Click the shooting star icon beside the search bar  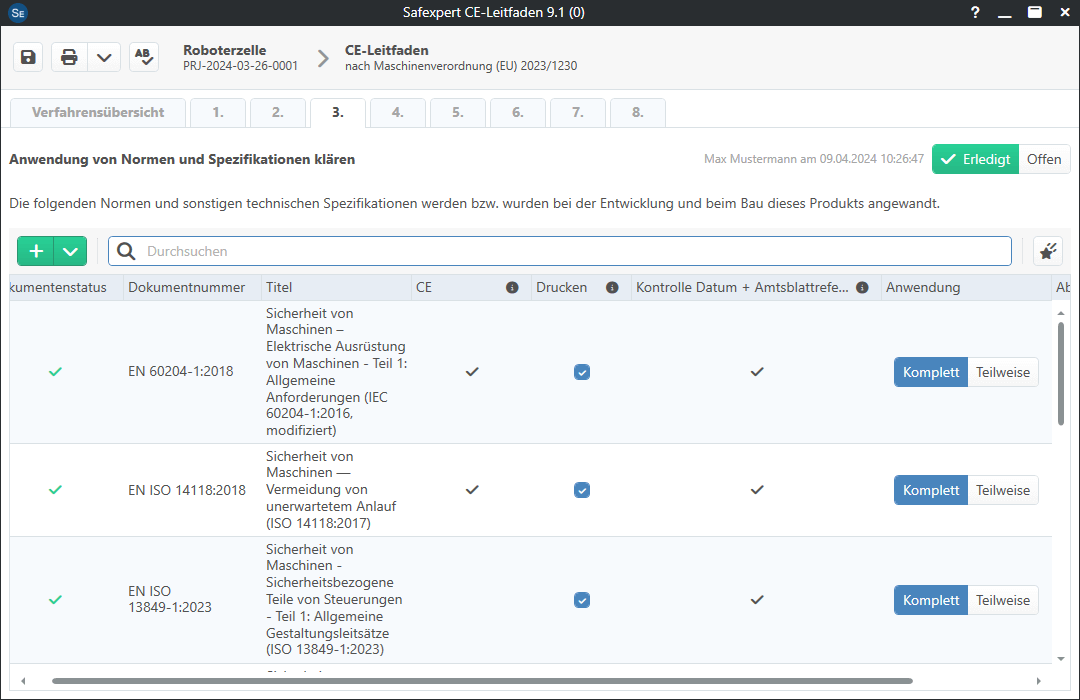click(1047, 251)
